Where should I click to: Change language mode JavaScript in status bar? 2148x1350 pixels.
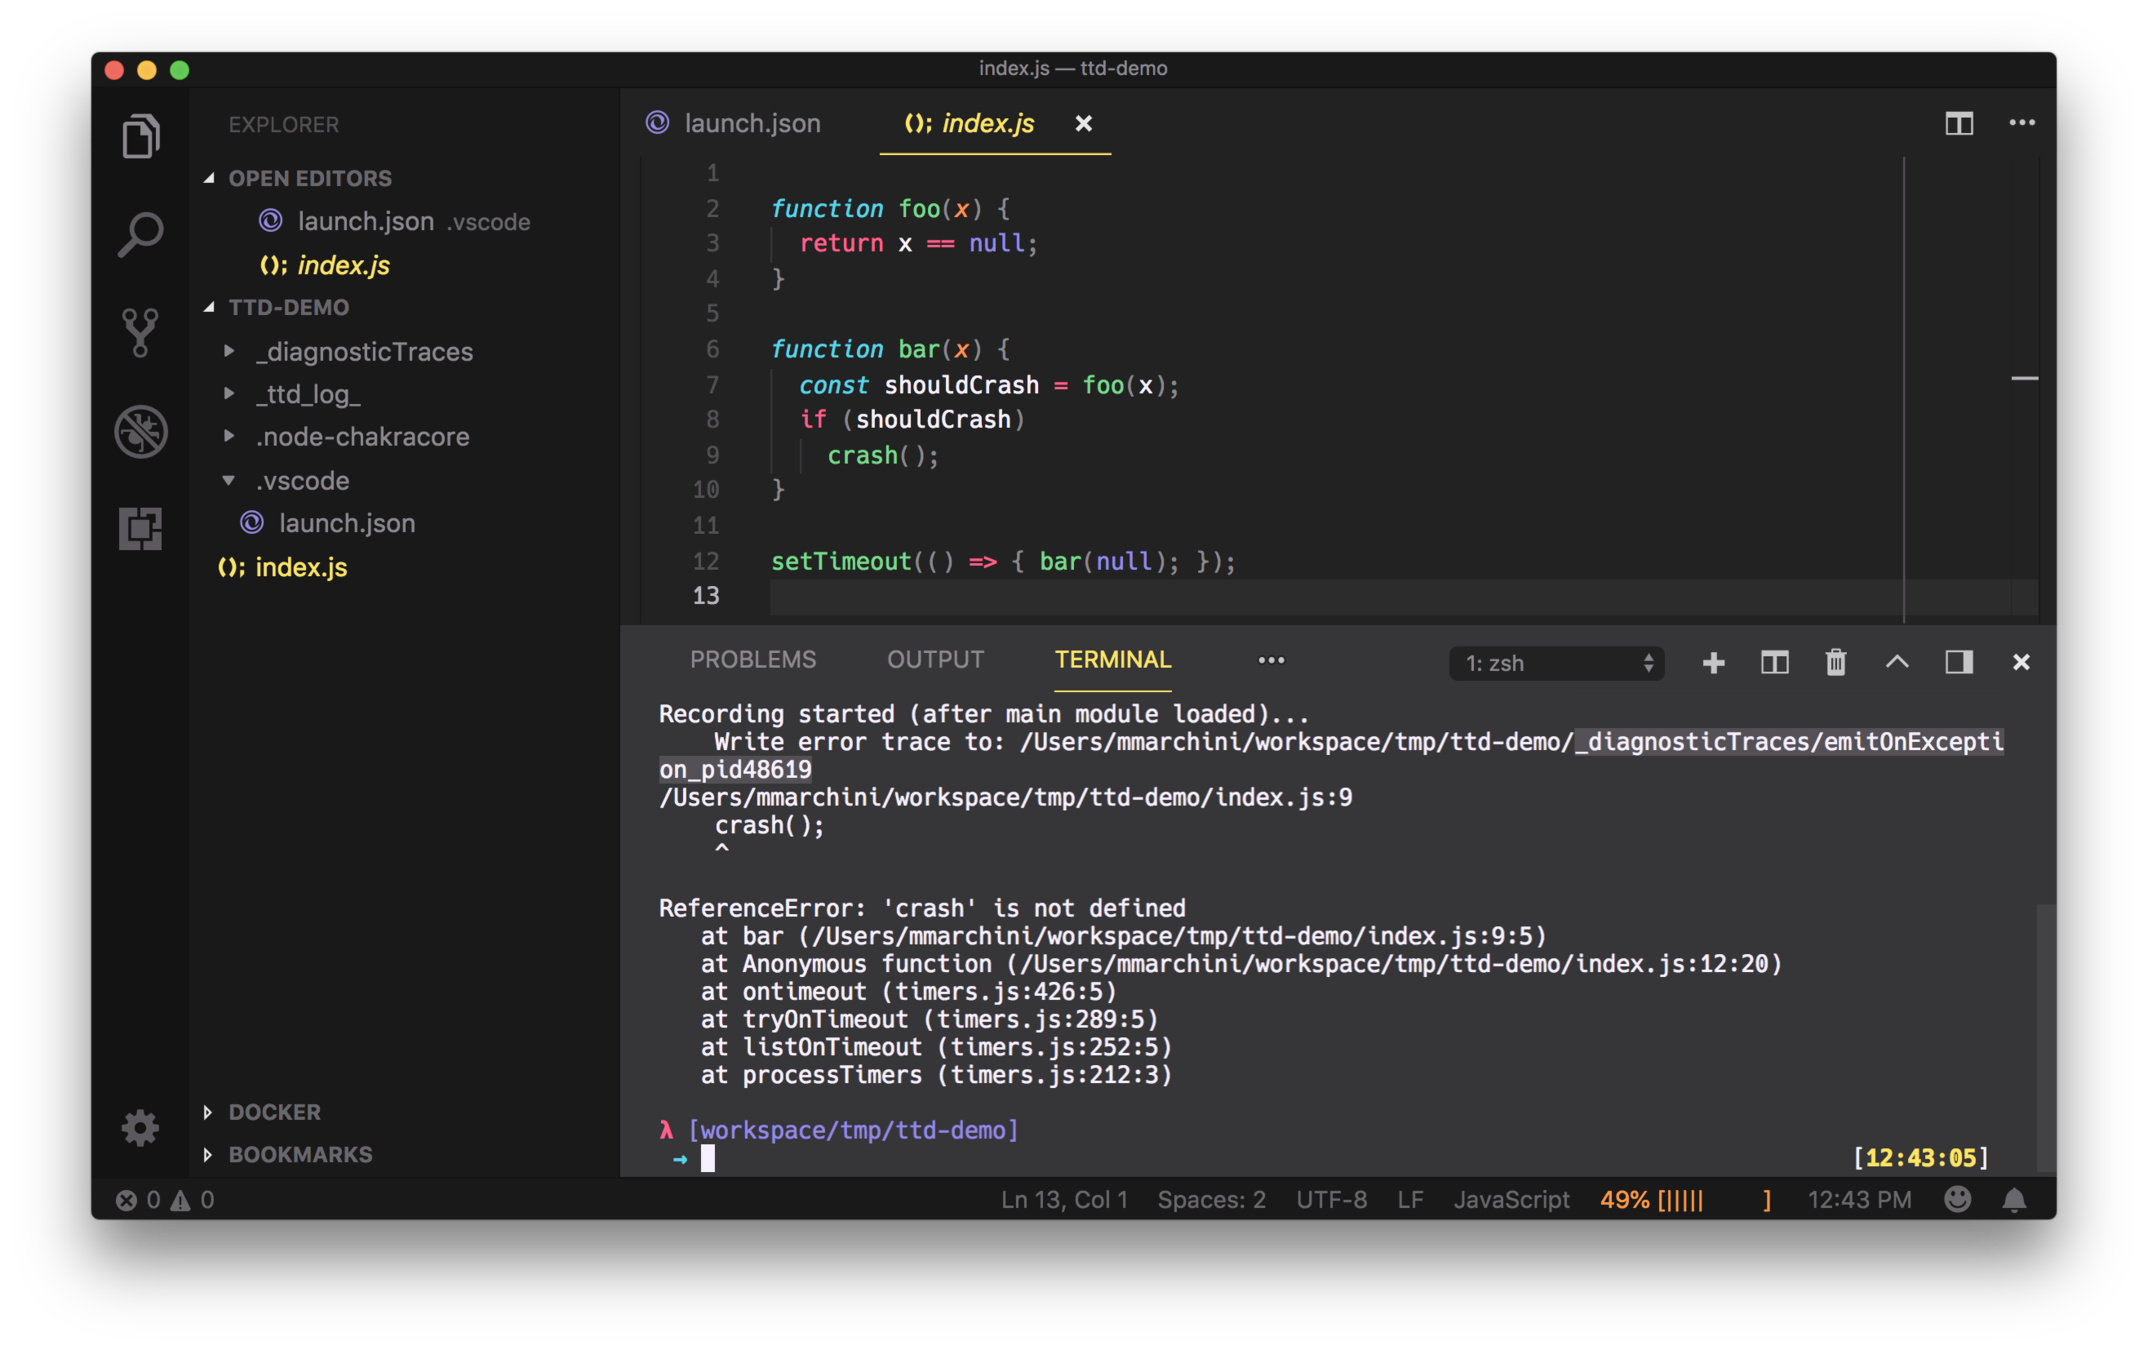coord(1510,1199)
